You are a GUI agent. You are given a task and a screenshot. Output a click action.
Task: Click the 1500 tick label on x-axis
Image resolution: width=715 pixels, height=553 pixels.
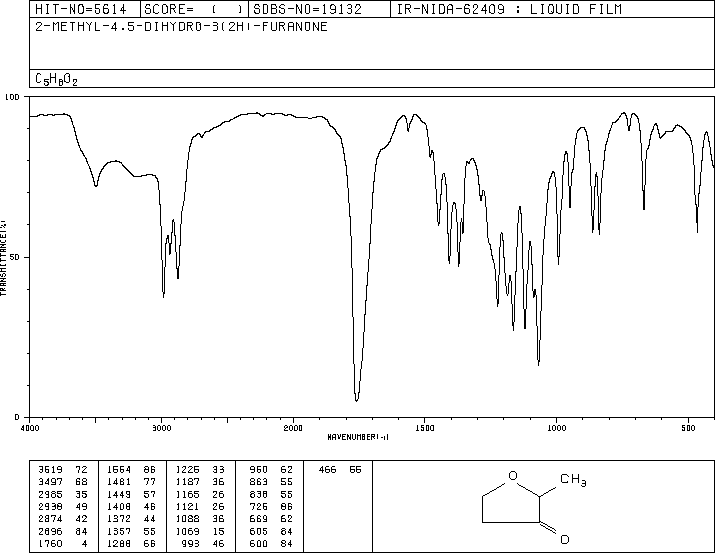[x=425, y=428]
